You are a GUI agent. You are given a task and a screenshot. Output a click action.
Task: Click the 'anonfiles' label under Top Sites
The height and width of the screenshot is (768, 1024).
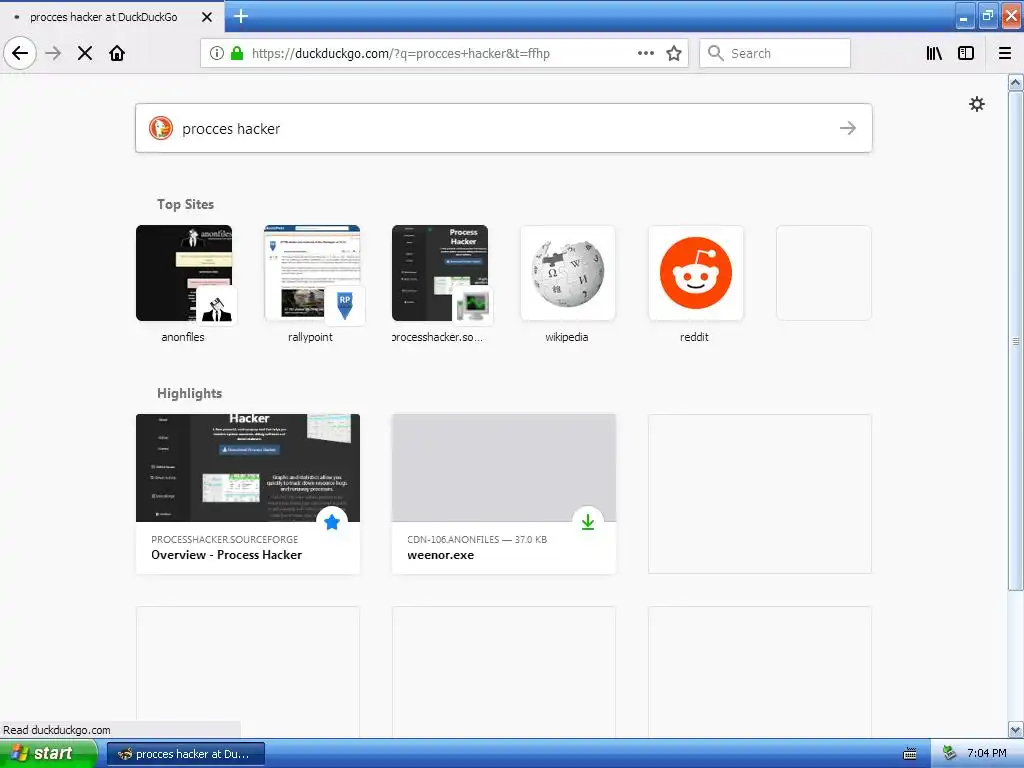pyautogui.click(x=183, y=337)
